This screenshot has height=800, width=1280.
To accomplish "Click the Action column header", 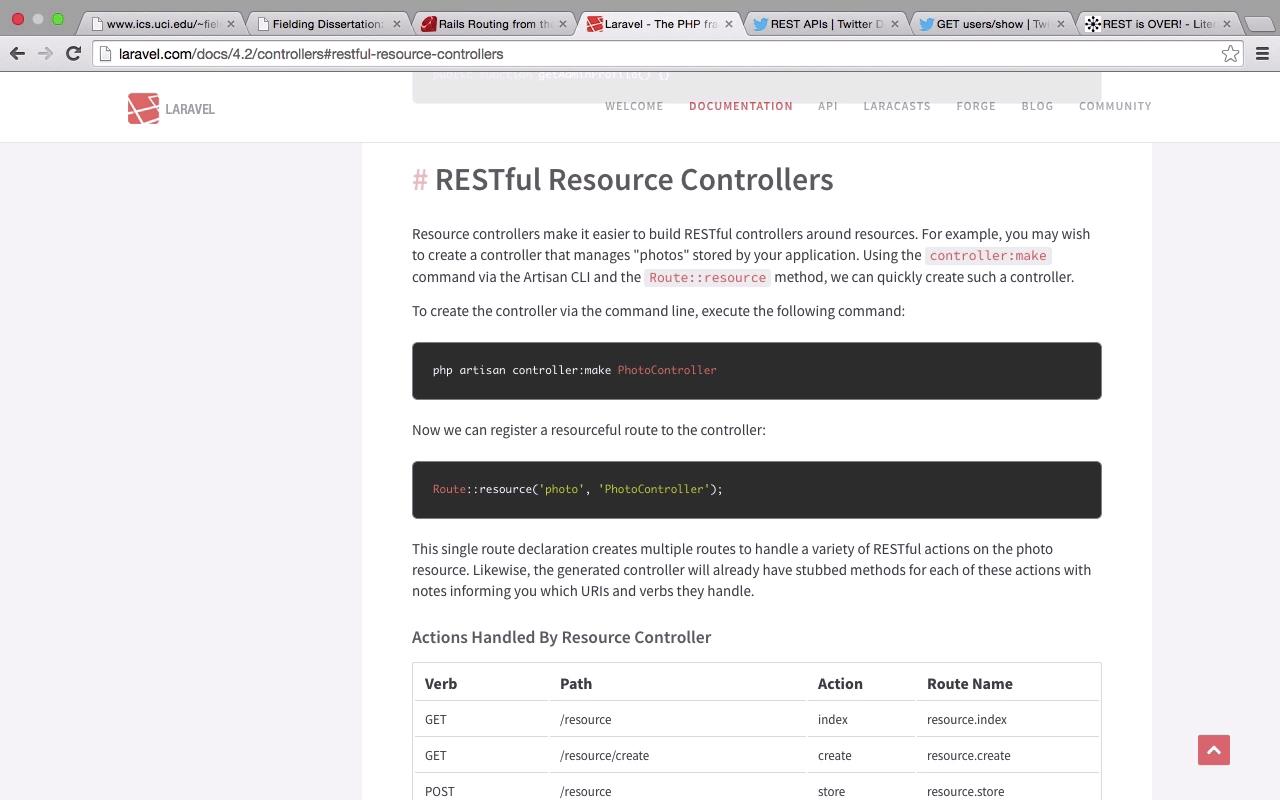I will [x=840, y=684].
